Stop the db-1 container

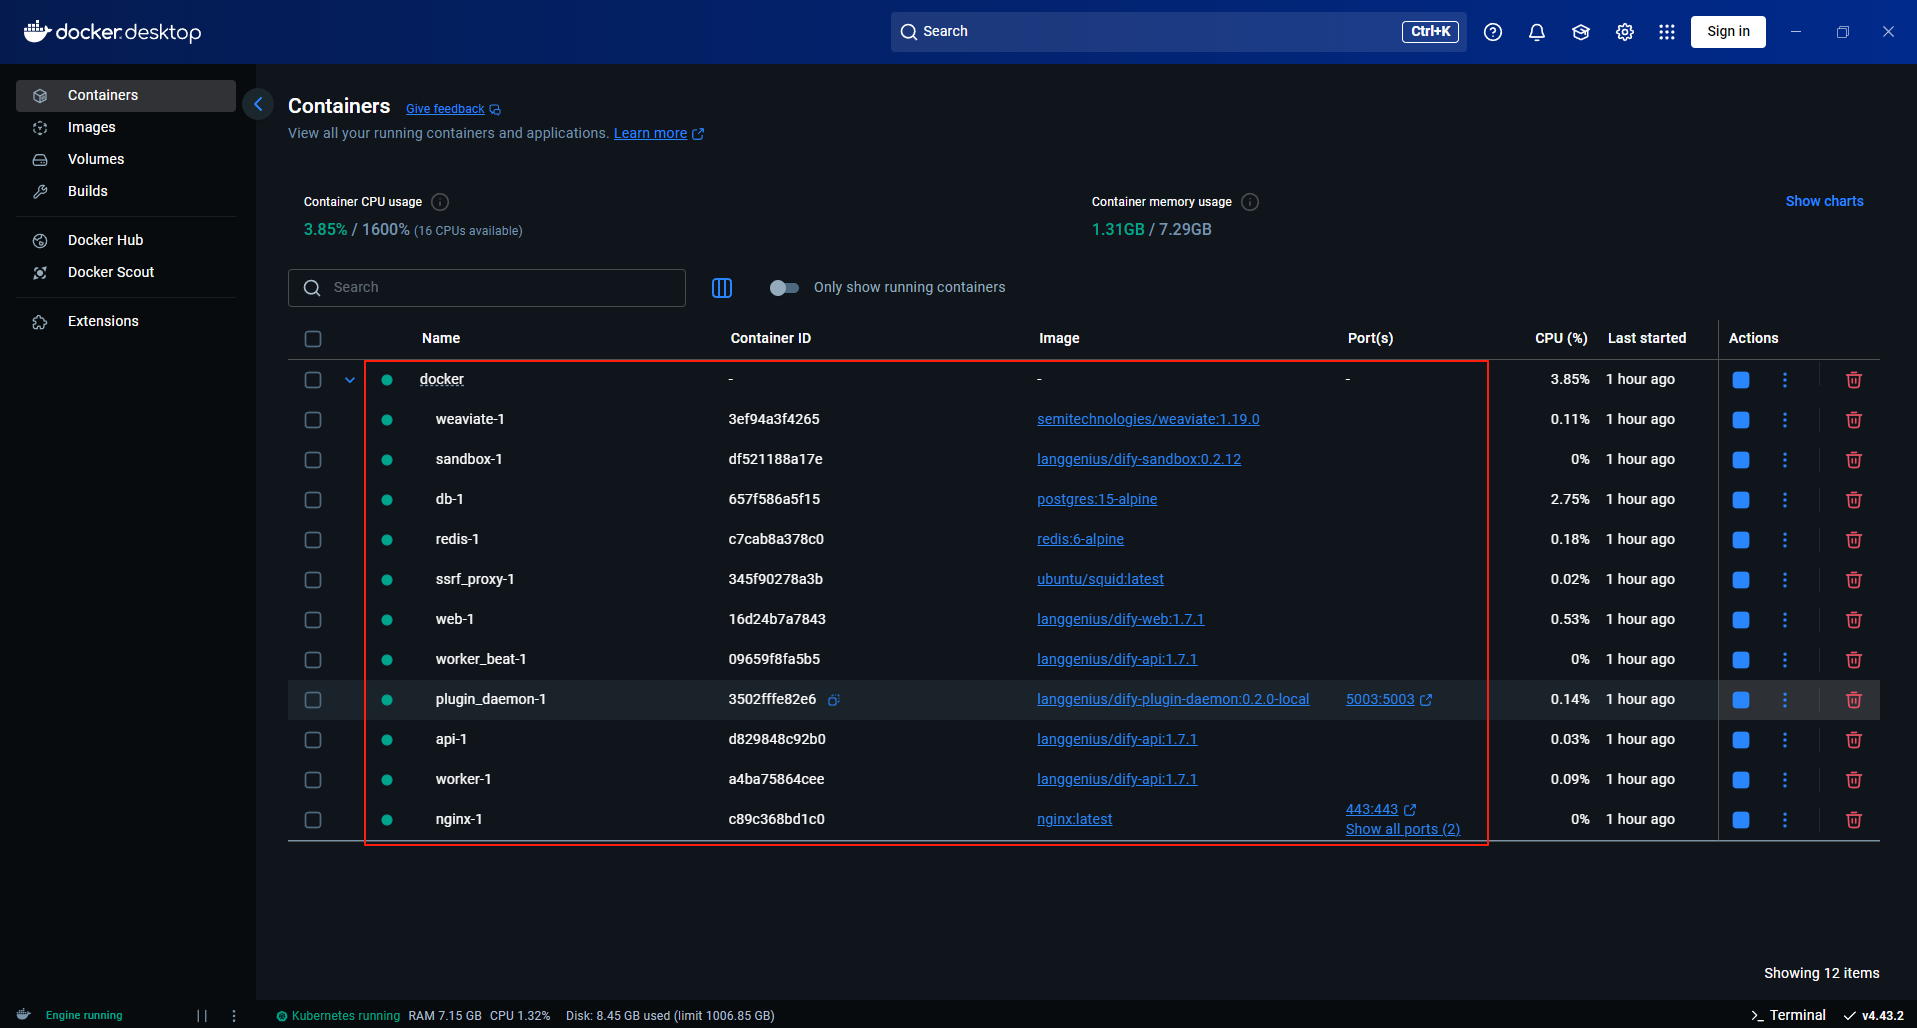click(1741, 500)
